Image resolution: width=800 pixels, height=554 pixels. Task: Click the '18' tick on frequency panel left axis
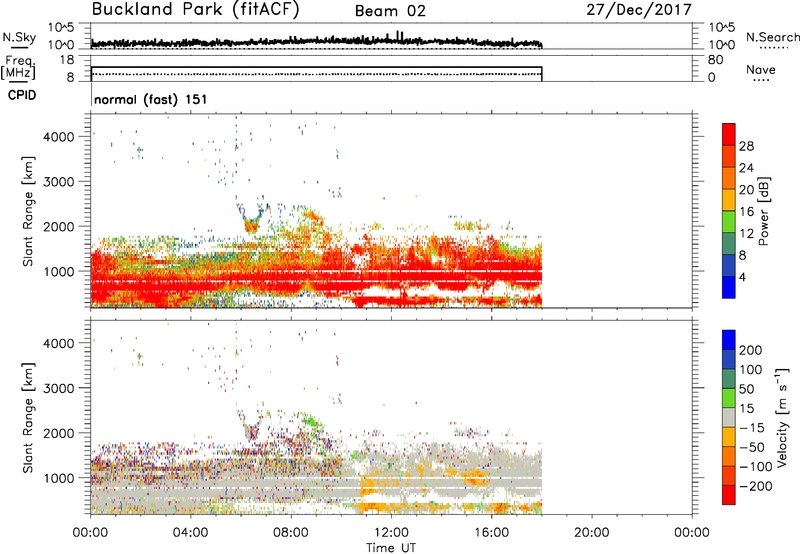pos(66,60)
